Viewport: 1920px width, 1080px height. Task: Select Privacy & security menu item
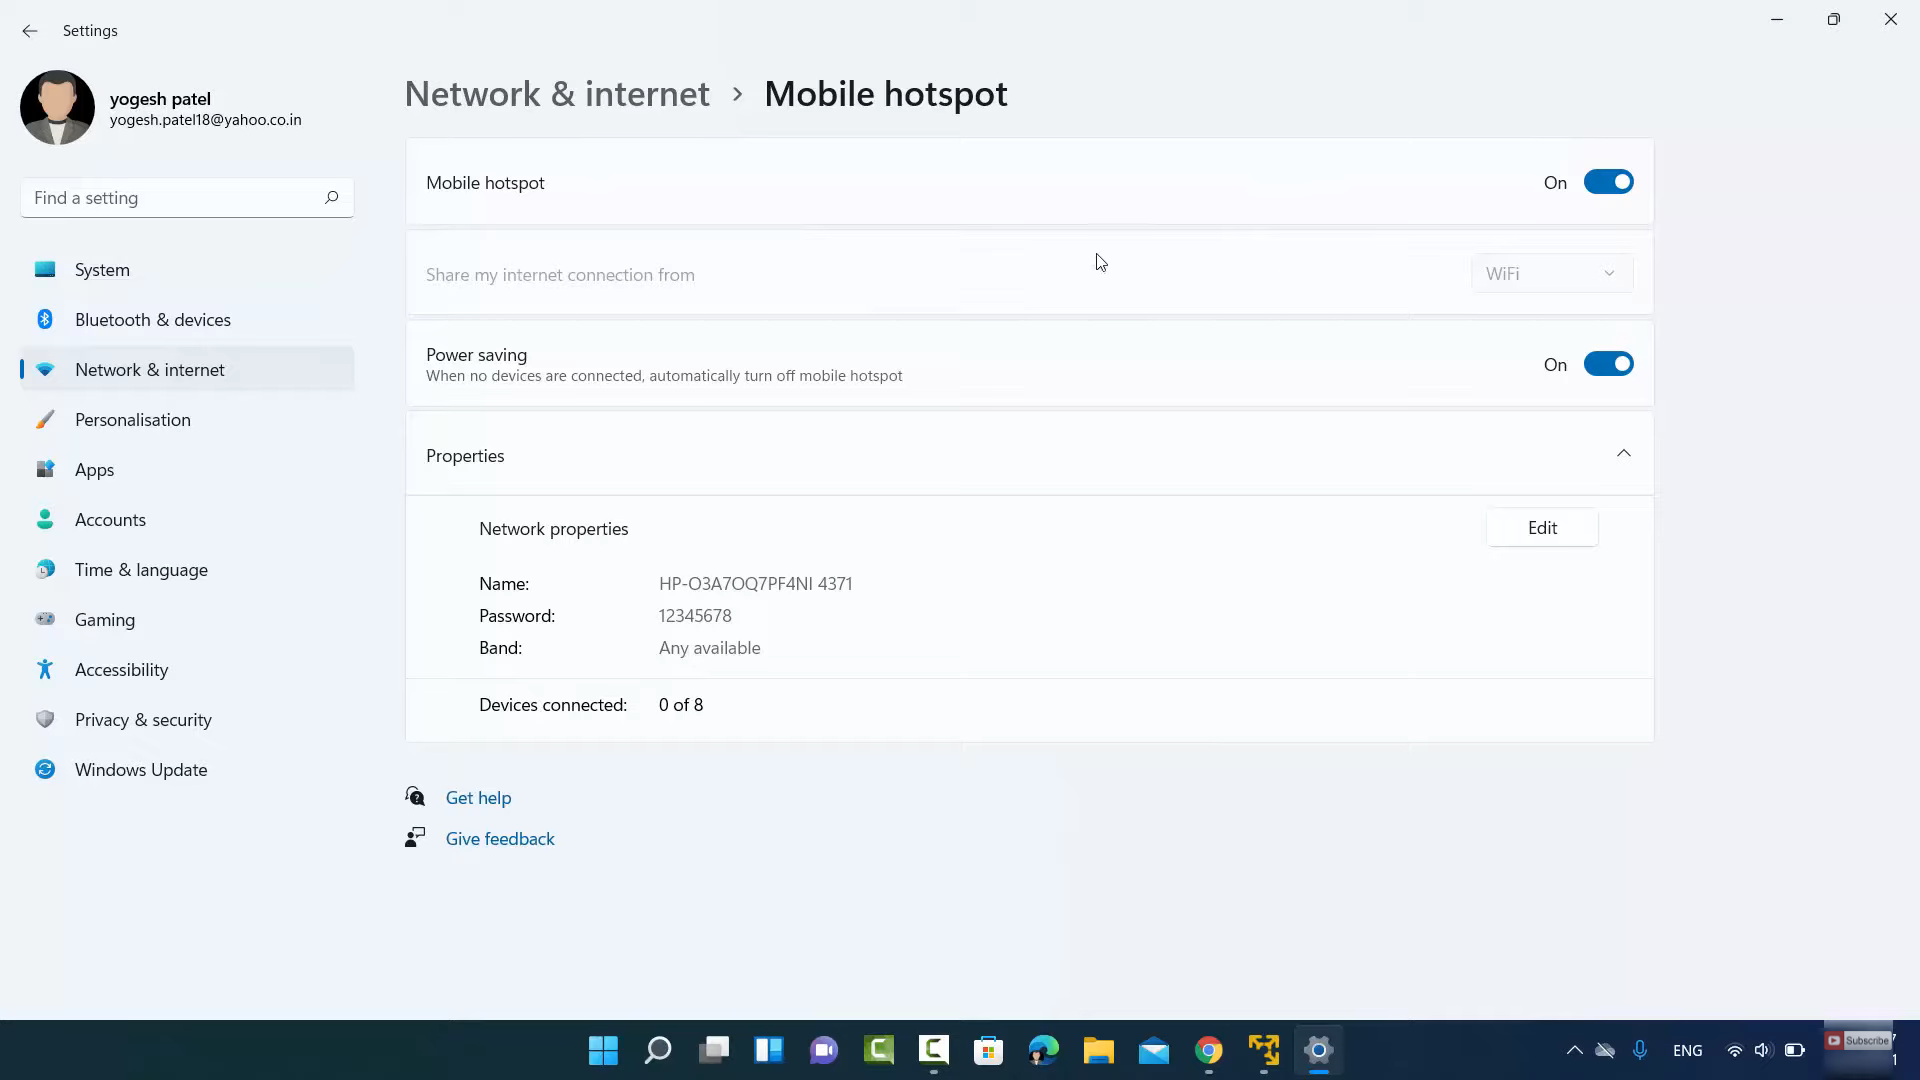143,720
